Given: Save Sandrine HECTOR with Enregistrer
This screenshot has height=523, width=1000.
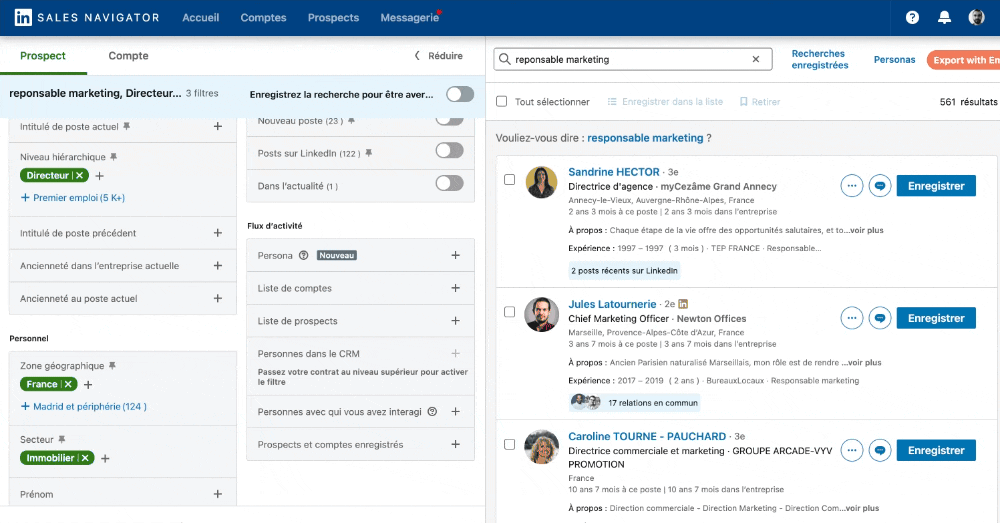Looking at the screenshot, I should tap(936, 186).
